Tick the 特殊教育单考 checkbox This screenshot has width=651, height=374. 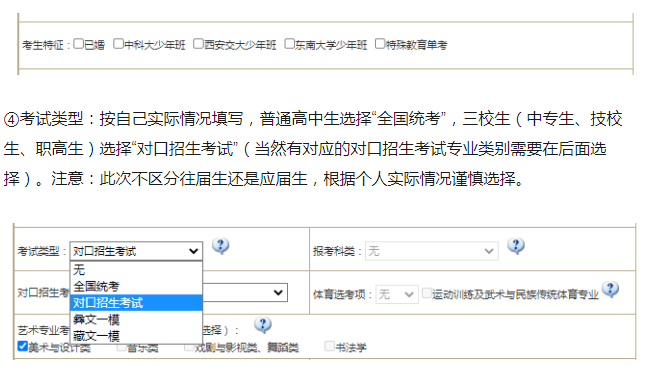[x=380, y=44]
